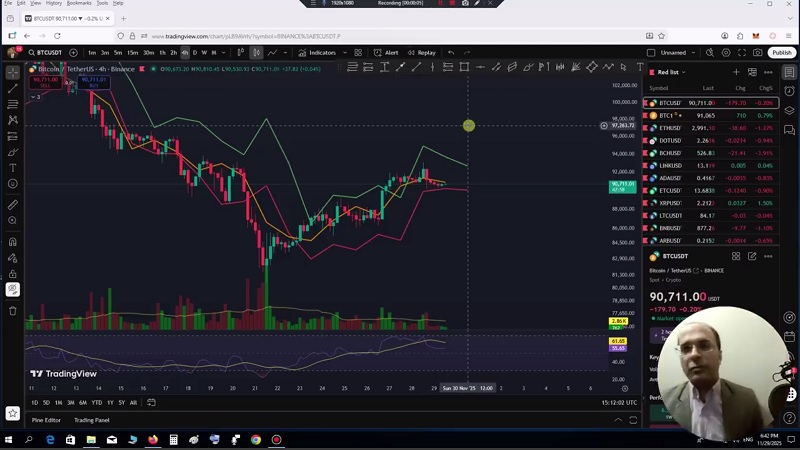Open the Trading Panel tab
This screenshot has height=450, width=800.
(91, 420)
